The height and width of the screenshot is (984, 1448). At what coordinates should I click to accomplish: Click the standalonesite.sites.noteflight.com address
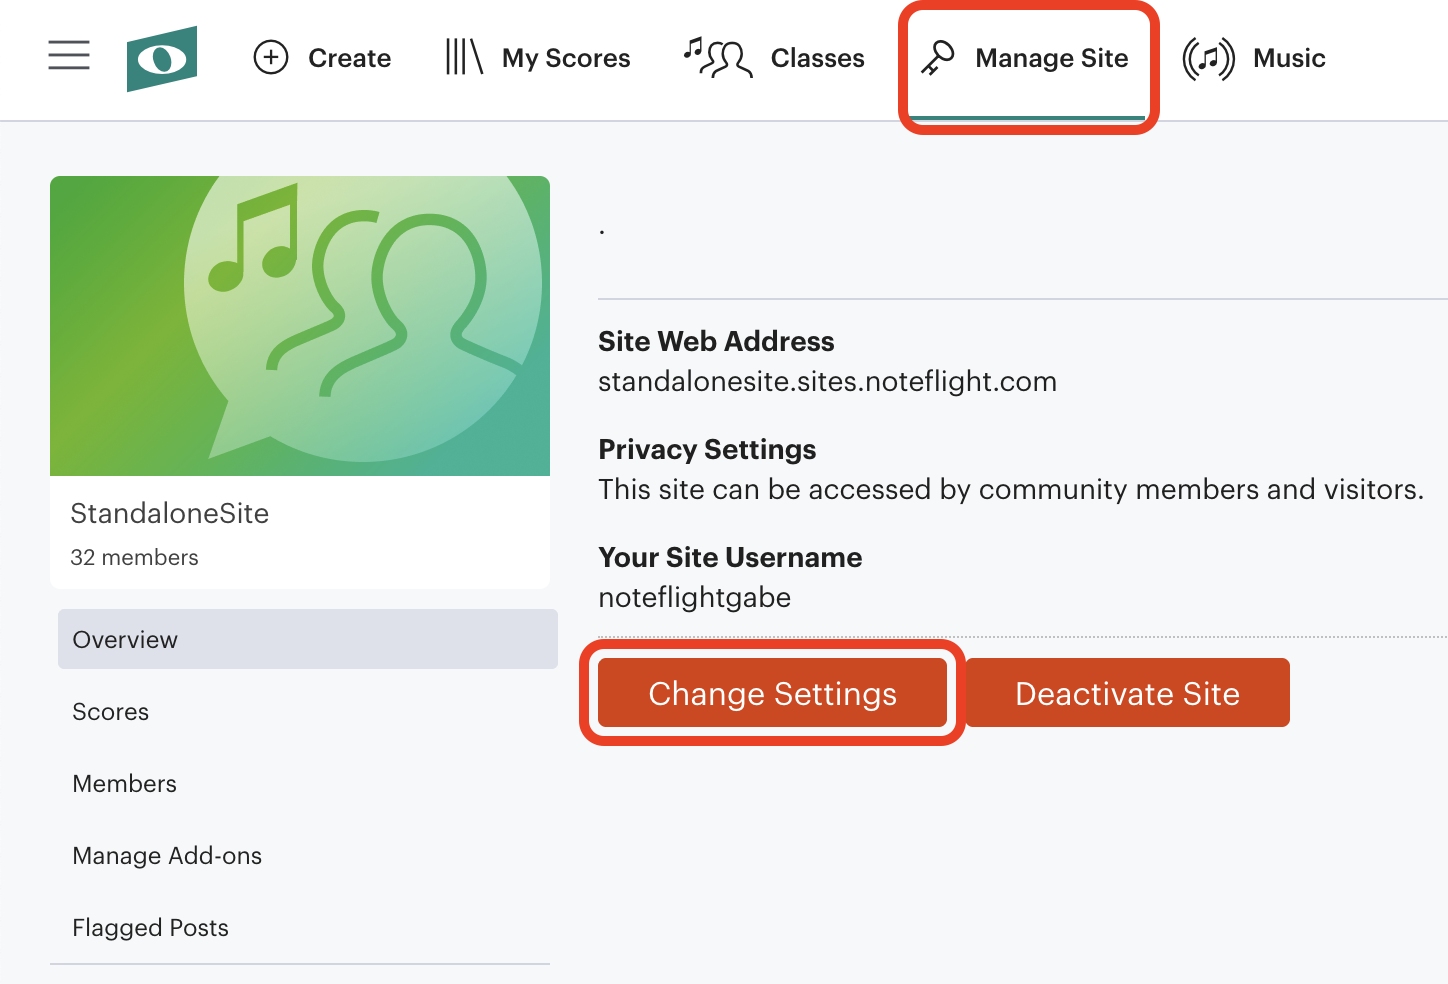(827, 382)
